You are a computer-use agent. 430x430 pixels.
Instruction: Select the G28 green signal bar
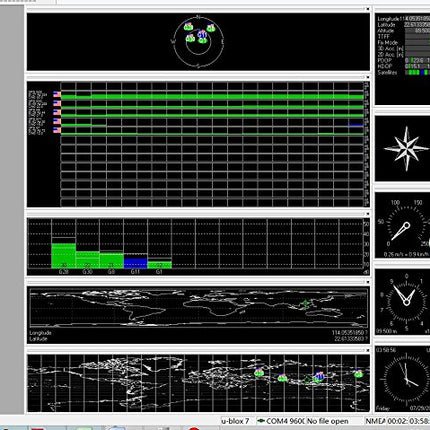pos(63,256)
